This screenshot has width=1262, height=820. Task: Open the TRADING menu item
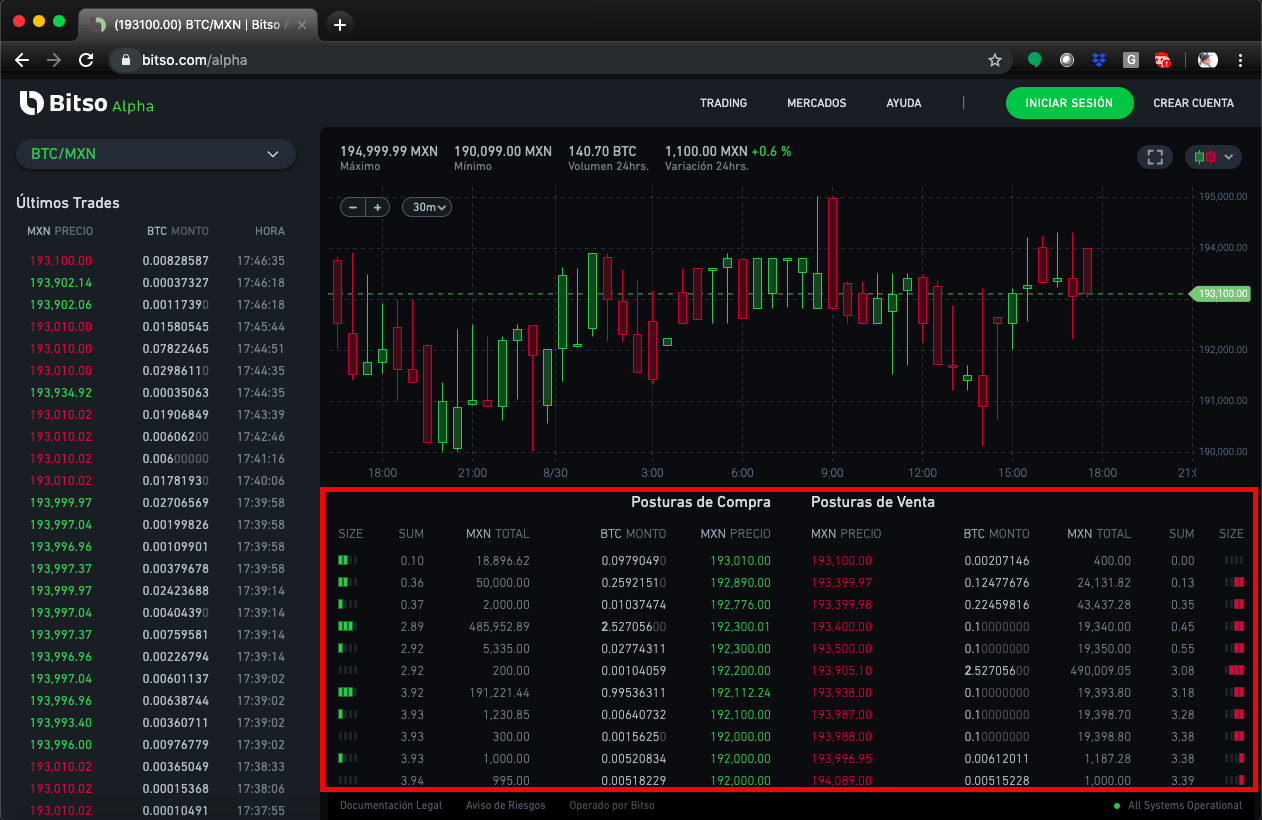[x=723, y=103]
